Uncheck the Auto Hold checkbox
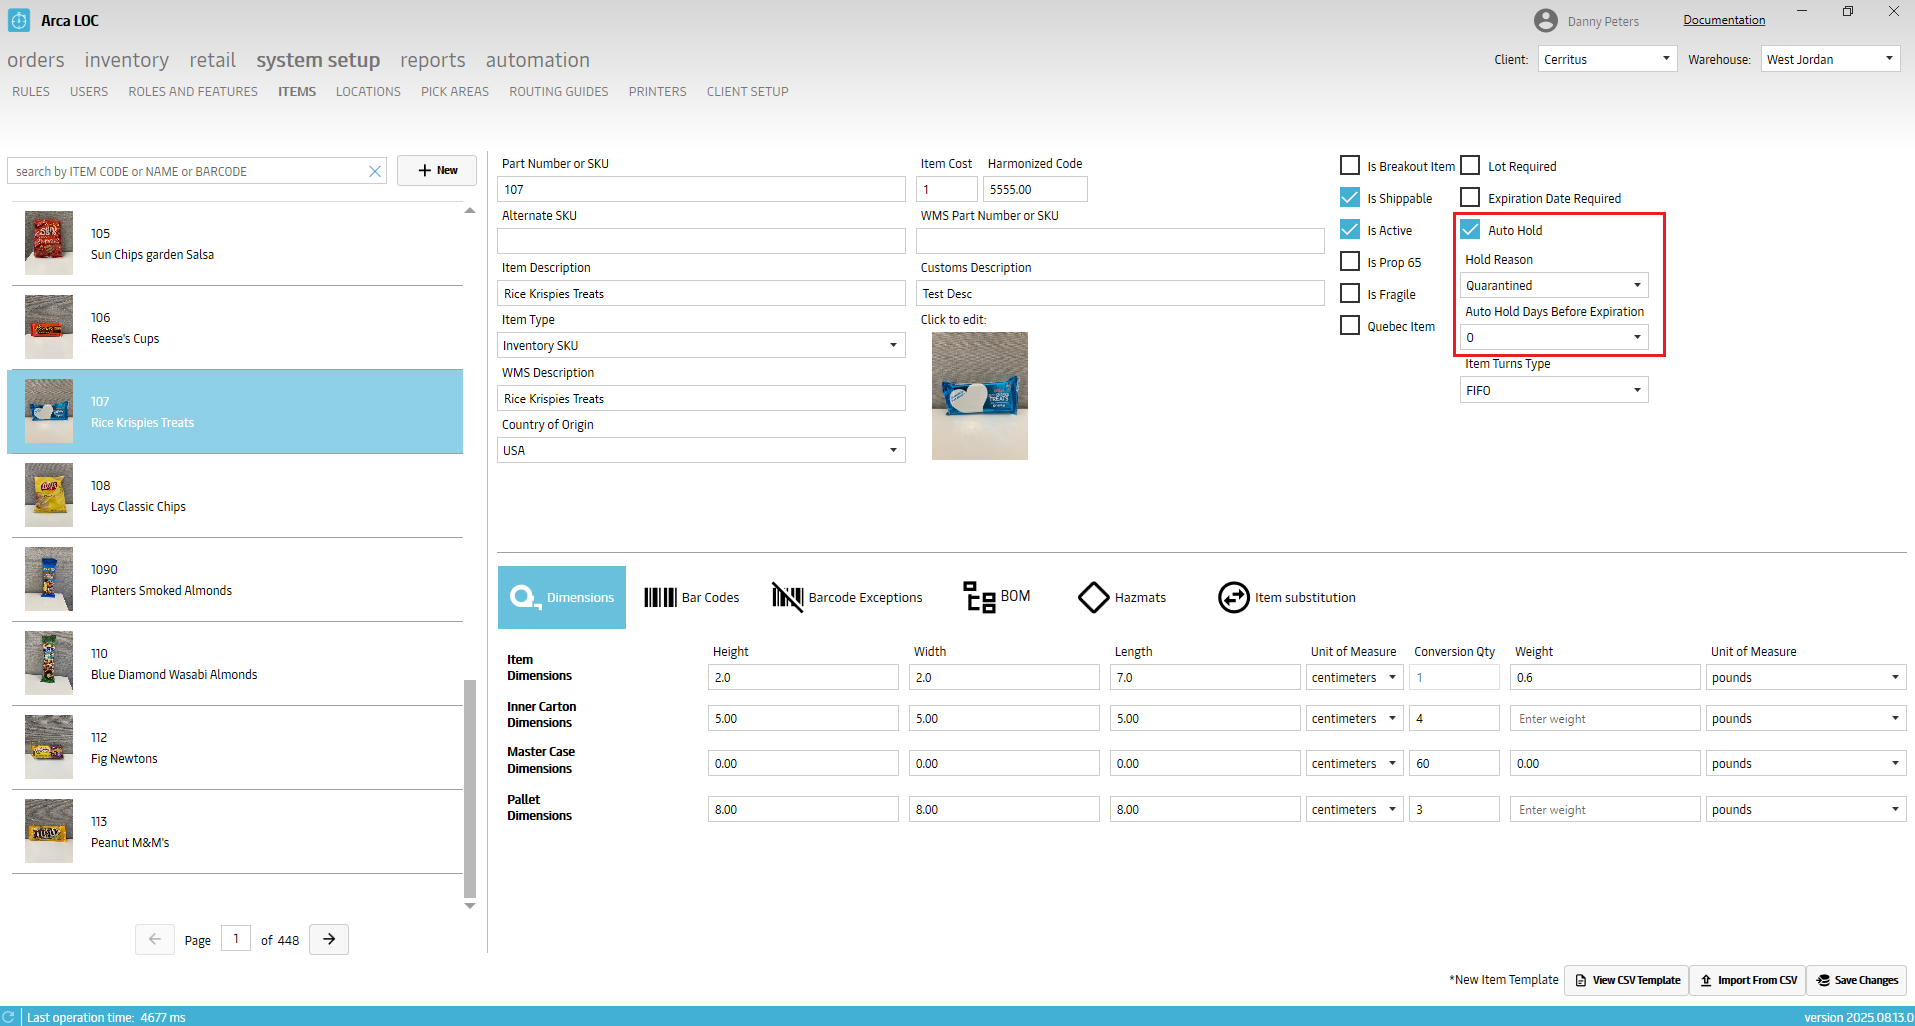1915x1026 pixels. pyautogui.click(x=1470, y=230)
